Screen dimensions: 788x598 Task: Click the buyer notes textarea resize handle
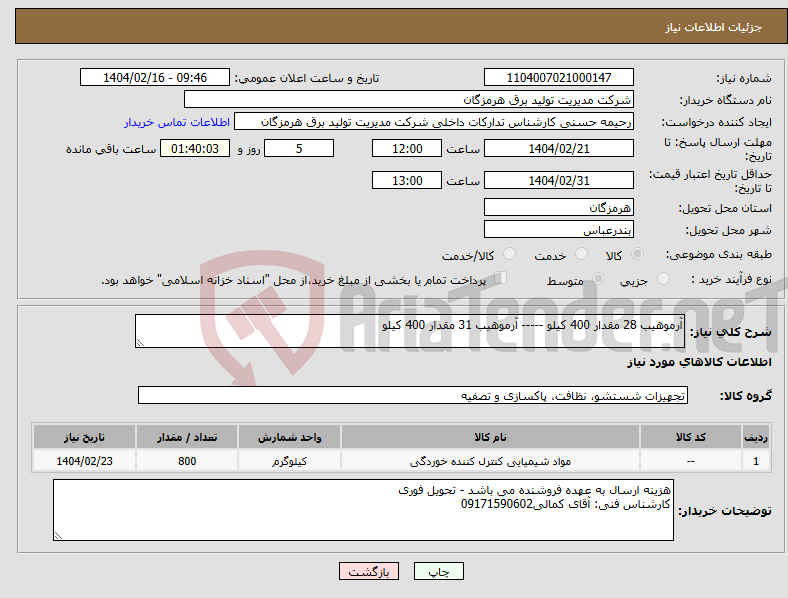point(58,536)
